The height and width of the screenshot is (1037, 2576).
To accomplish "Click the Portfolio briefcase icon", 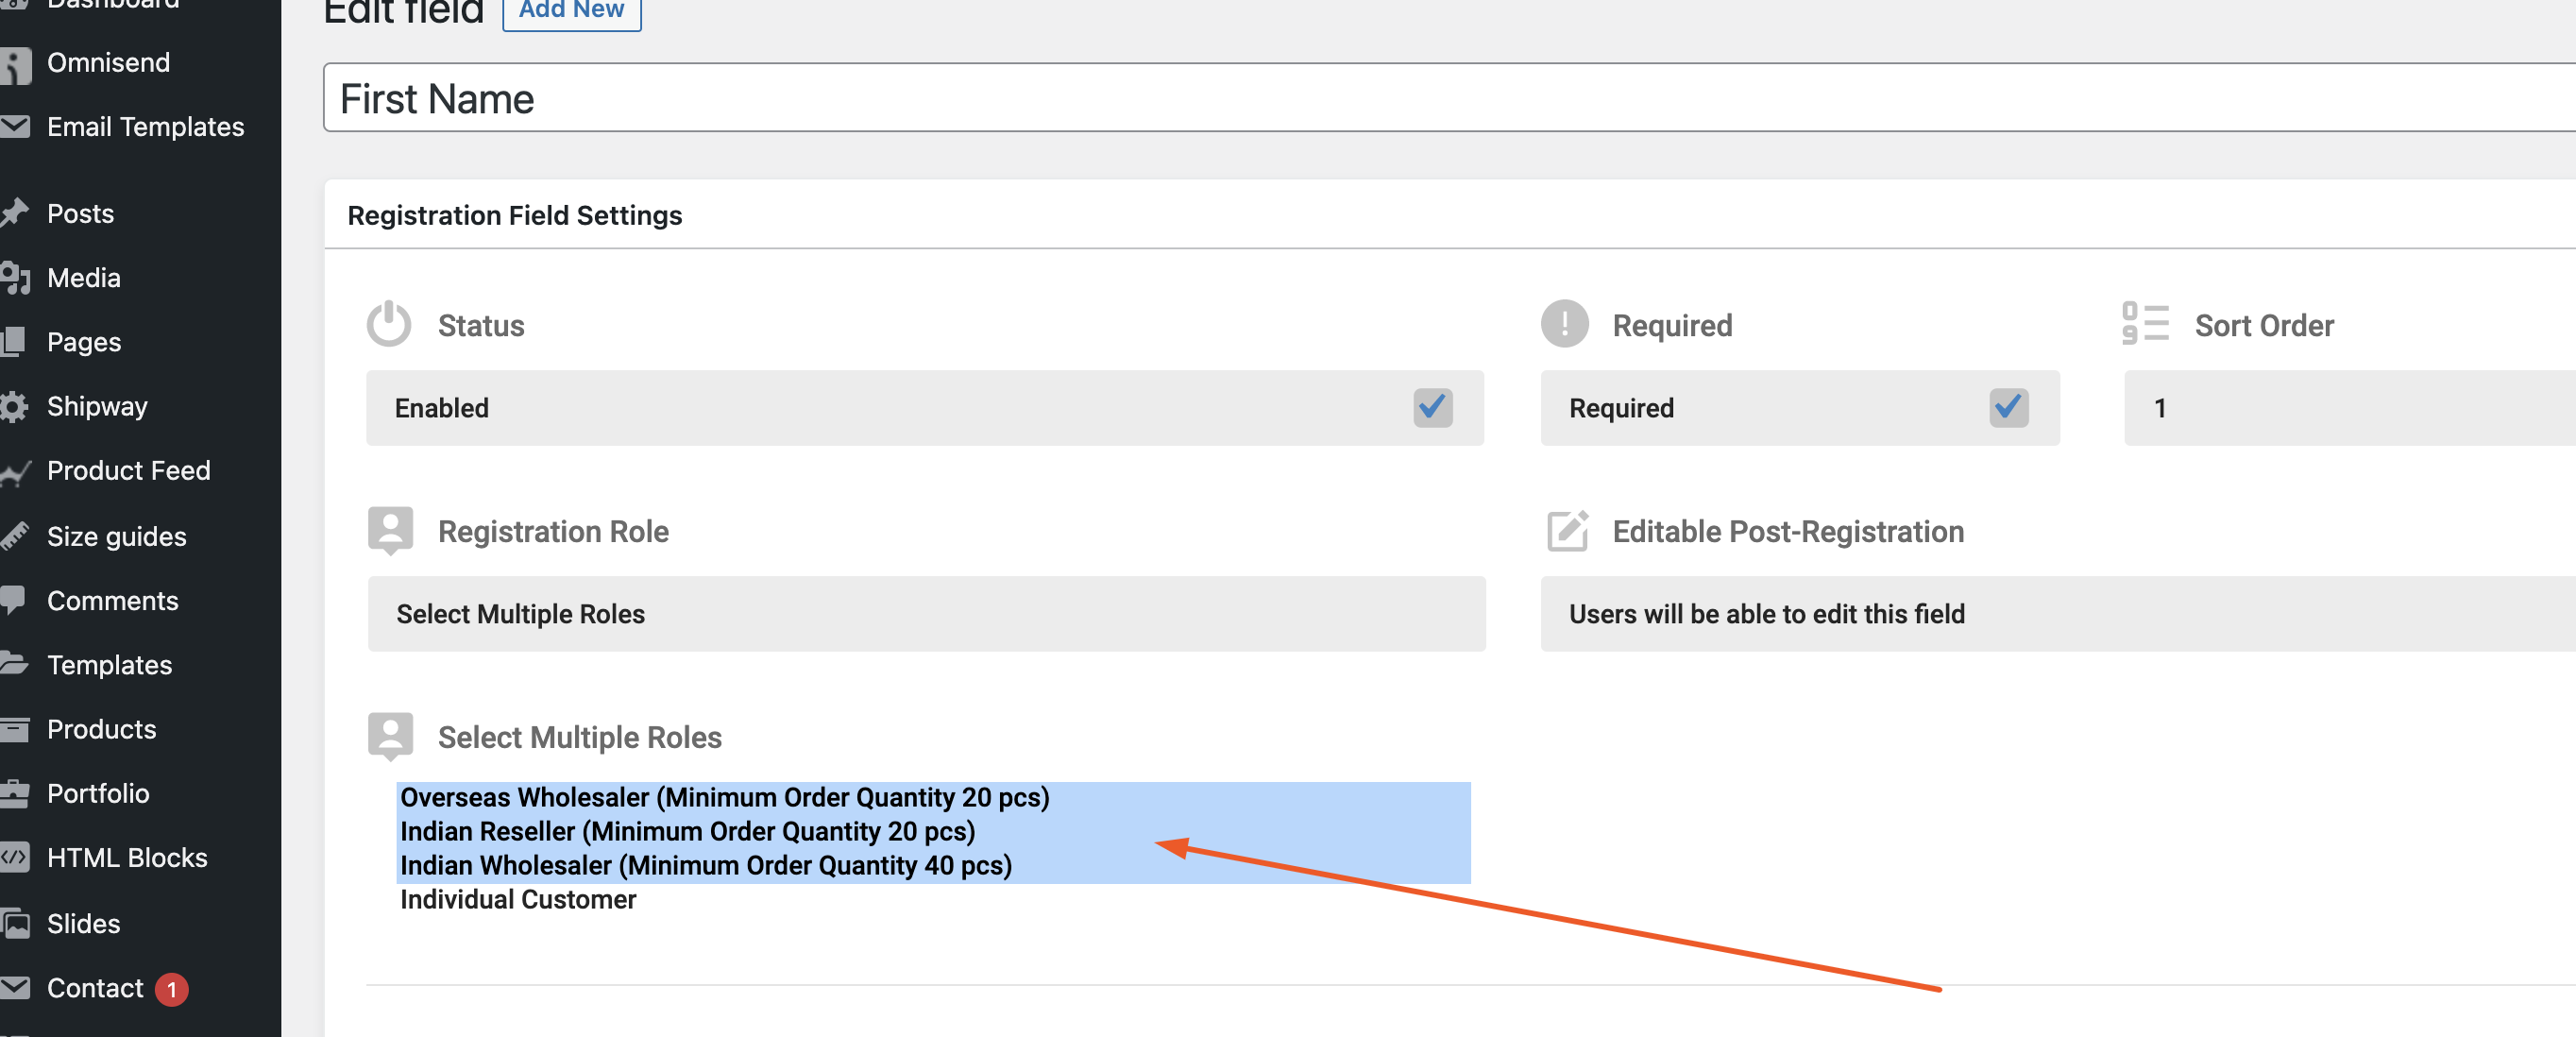I will [x=14, y=793].
